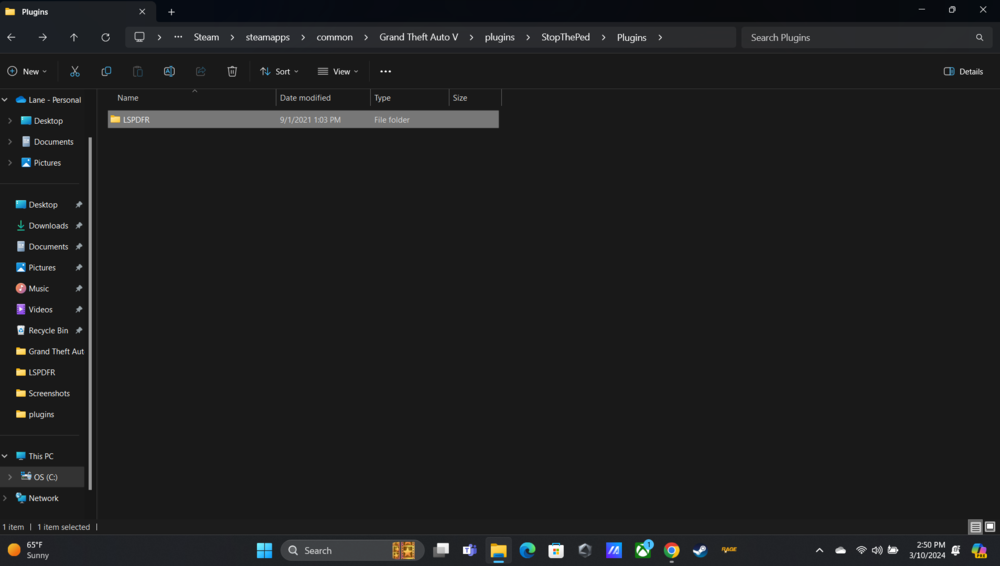Open the Sort dropdown menu
1000x566 pixels.
click(x=279, y=71)
